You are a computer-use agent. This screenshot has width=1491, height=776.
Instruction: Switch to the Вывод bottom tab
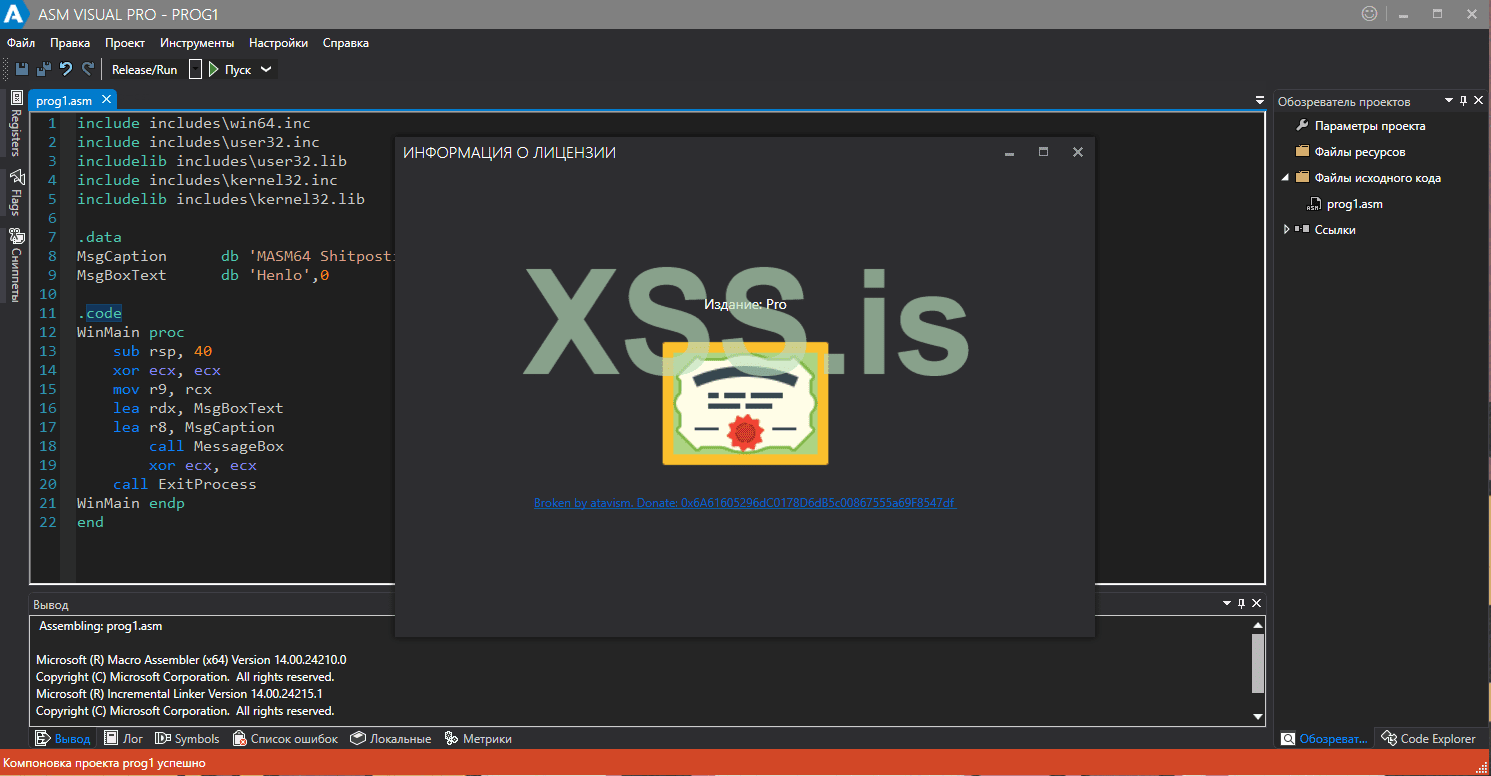tap(63, 739)
